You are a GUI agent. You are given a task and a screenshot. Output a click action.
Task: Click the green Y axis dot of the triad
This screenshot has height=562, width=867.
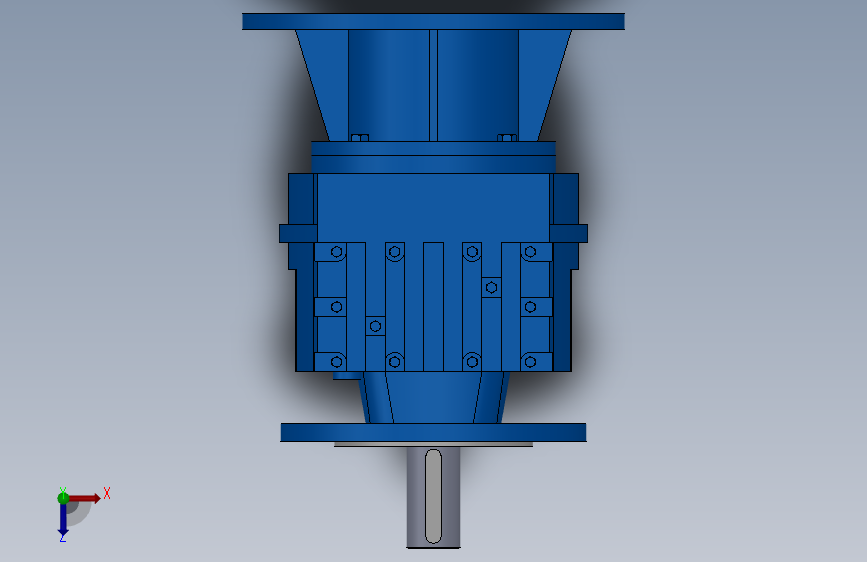coord(63,498)
